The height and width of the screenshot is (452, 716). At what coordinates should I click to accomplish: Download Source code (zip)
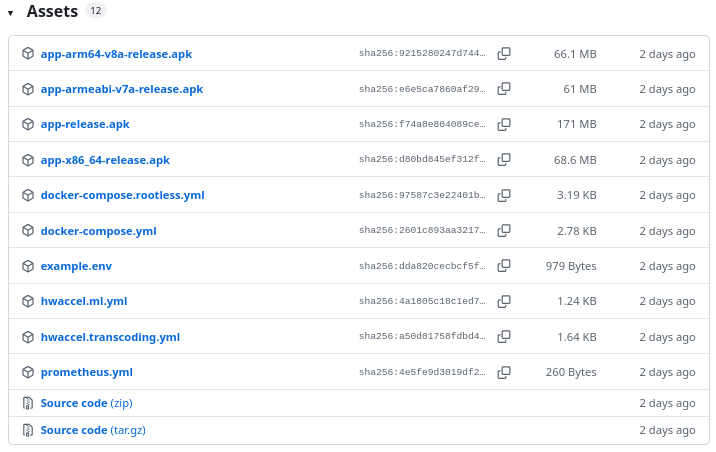click(86, 403)
